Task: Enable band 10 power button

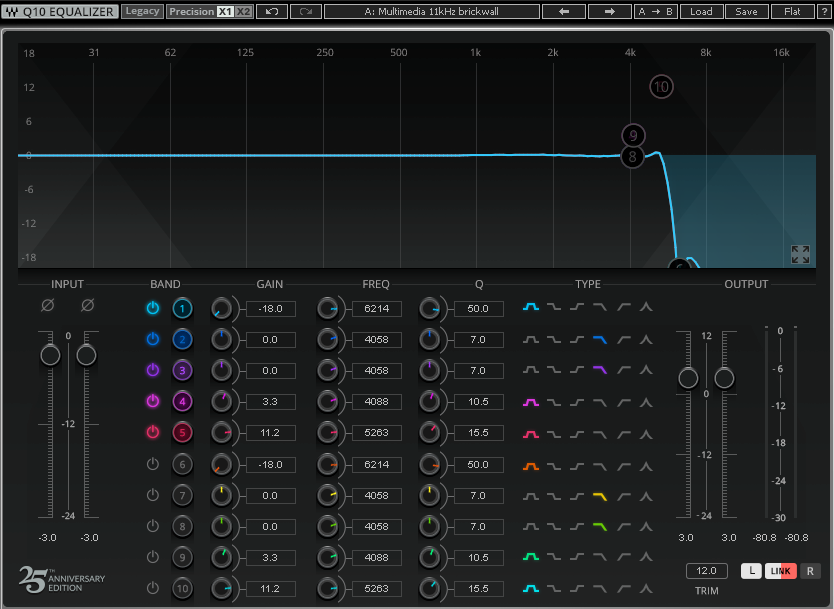Action: click(153, 588)
